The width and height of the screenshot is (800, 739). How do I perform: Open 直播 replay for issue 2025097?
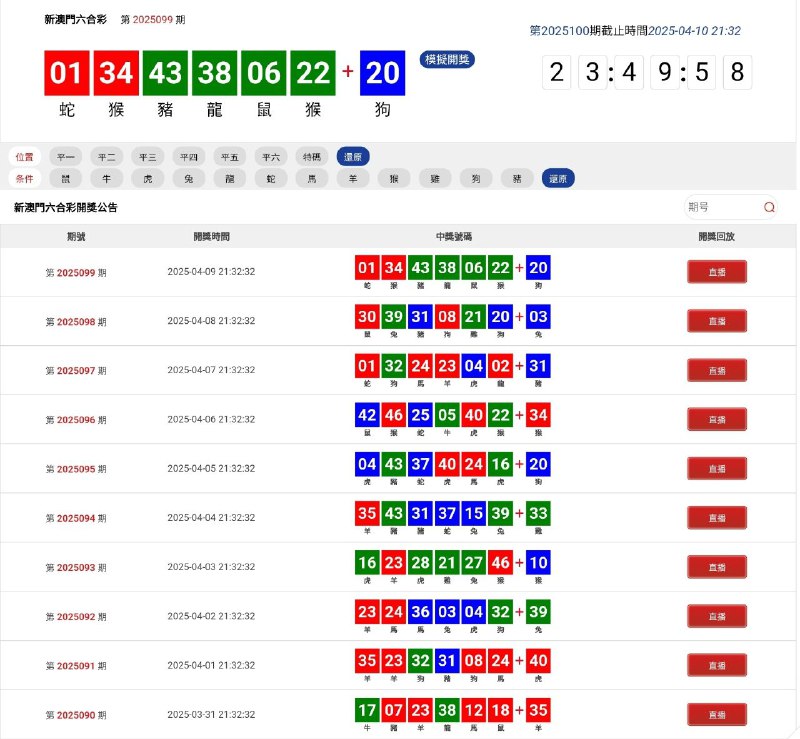717,371
